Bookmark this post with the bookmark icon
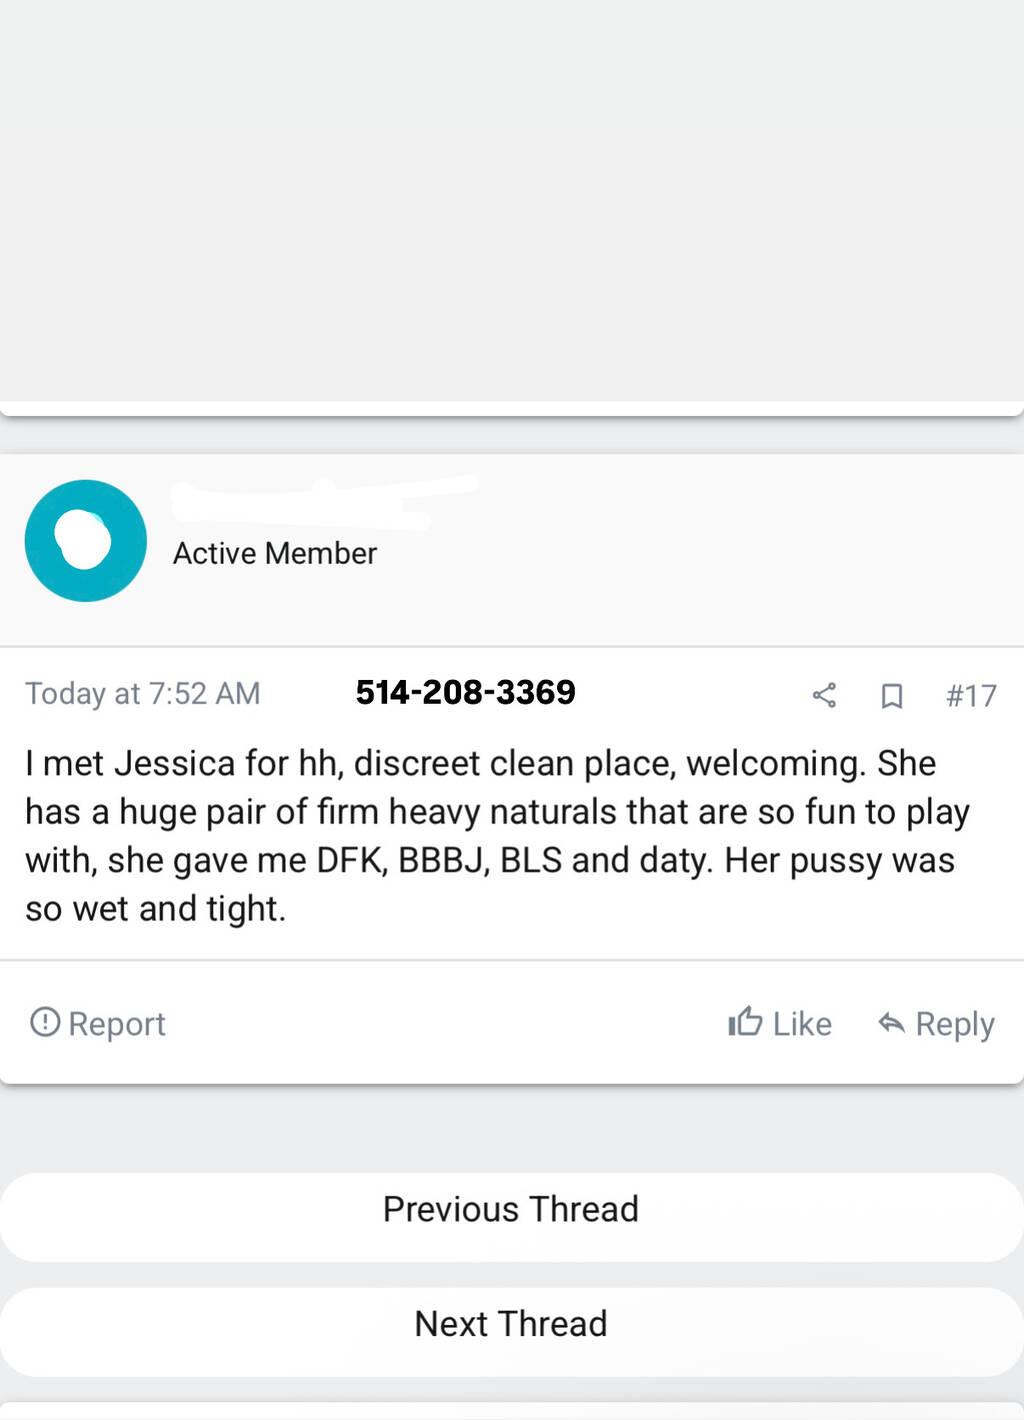1024x1420 pixels. [x=891, y=696]
